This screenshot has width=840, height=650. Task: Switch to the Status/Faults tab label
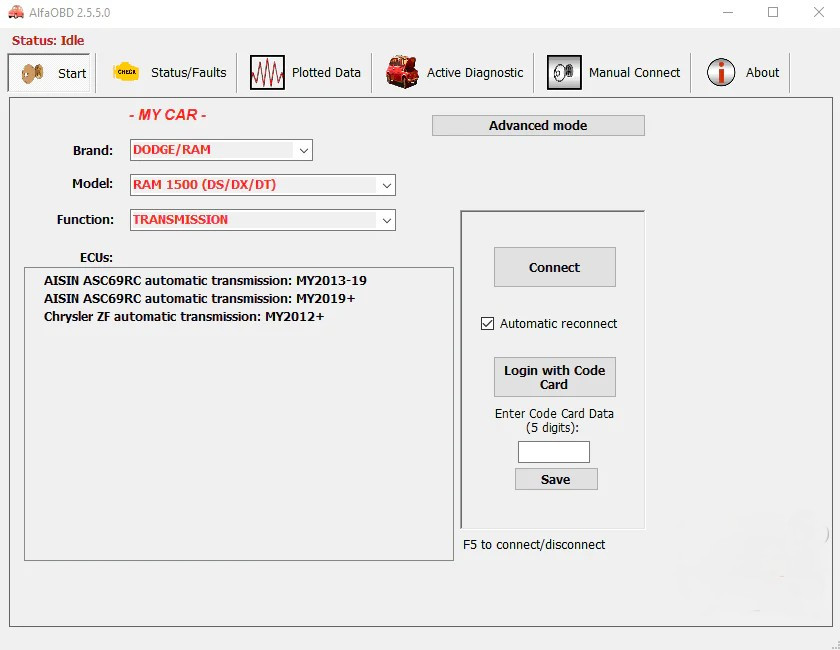(188, 73)
